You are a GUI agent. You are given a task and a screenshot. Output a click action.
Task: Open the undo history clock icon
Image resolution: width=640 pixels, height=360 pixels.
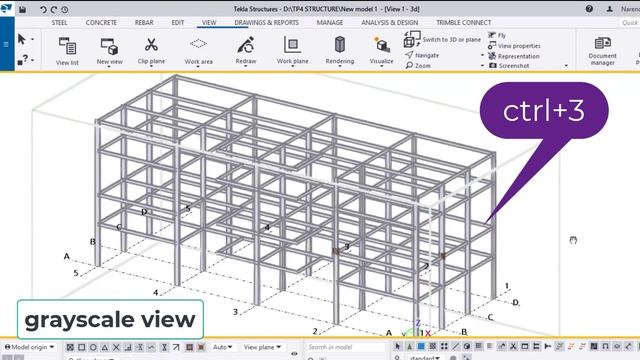pos(64,9)
